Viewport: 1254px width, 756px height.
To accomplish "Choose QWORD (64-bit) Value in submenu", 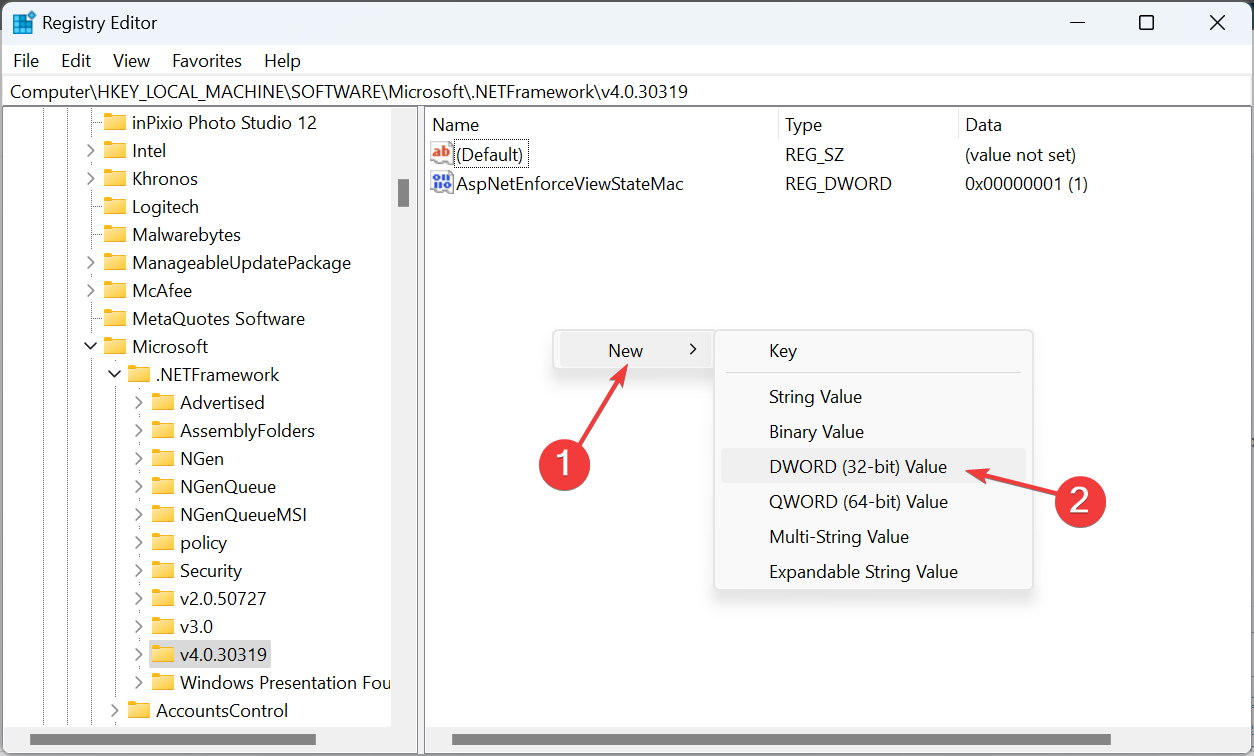I will coord(873,501).
